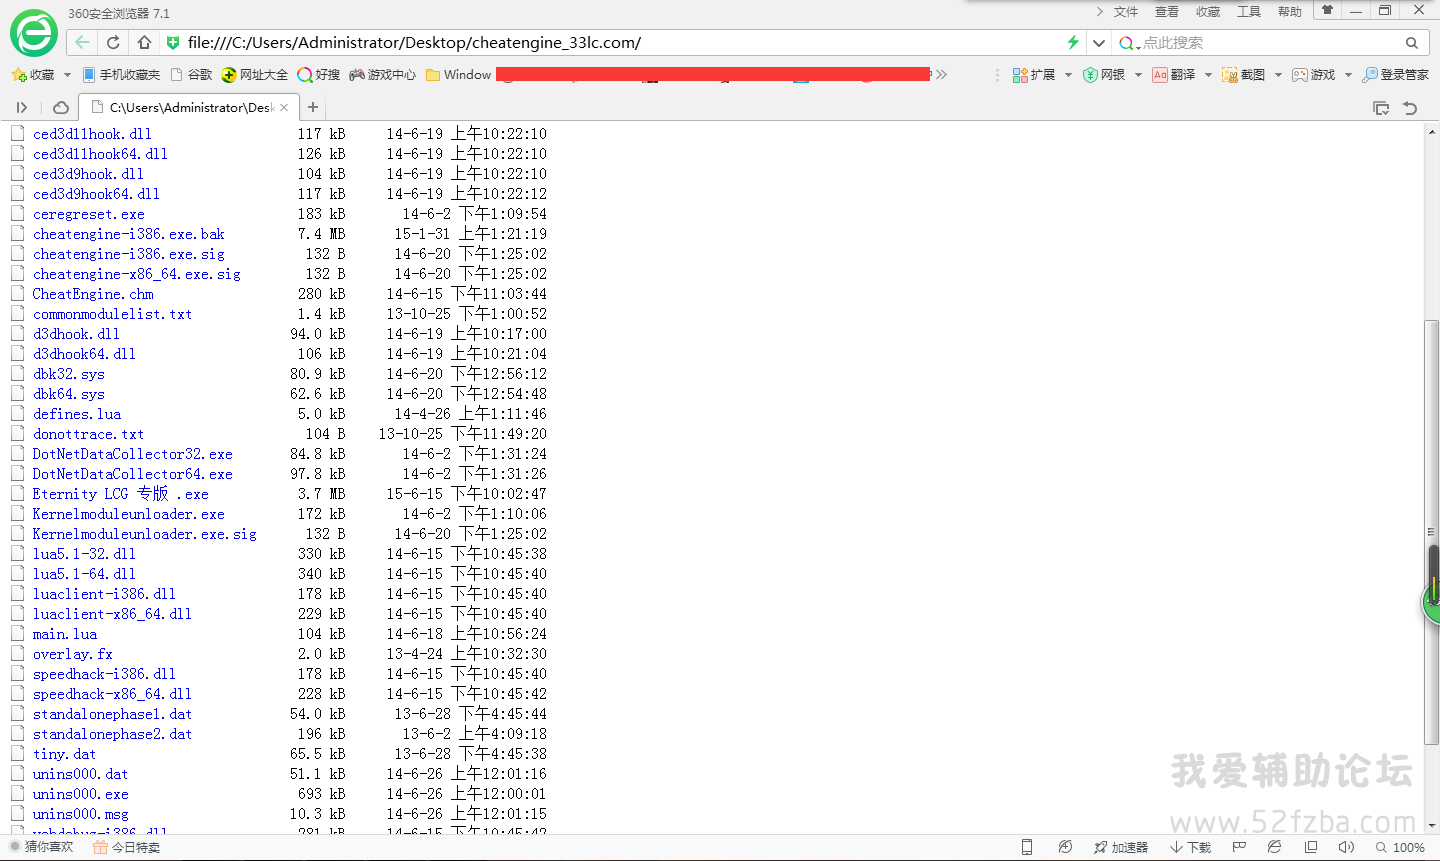The image size is (1440, 861).
Task: Open the 翻译 translate tool
Action: 1174,75
